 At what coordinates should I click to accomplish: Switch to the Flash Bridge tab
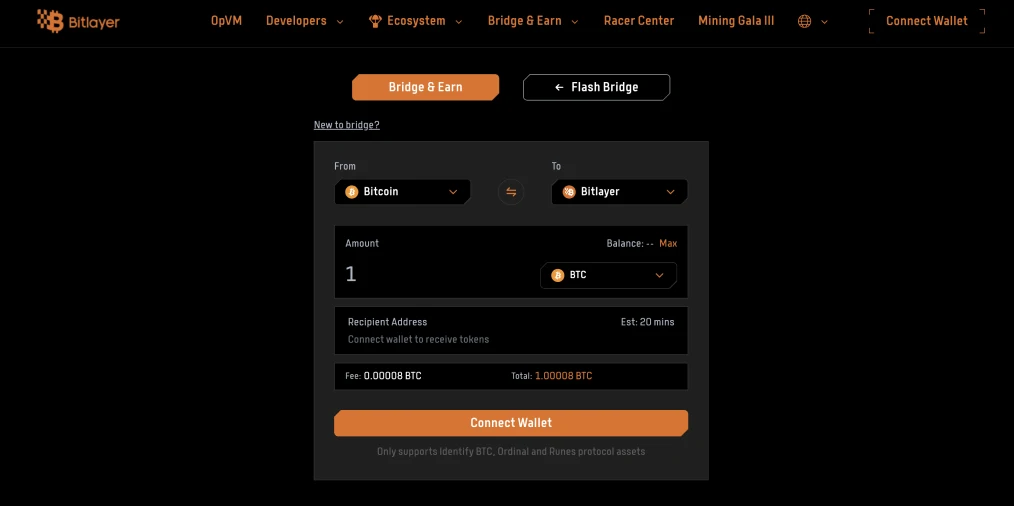(x=596, y=87)
